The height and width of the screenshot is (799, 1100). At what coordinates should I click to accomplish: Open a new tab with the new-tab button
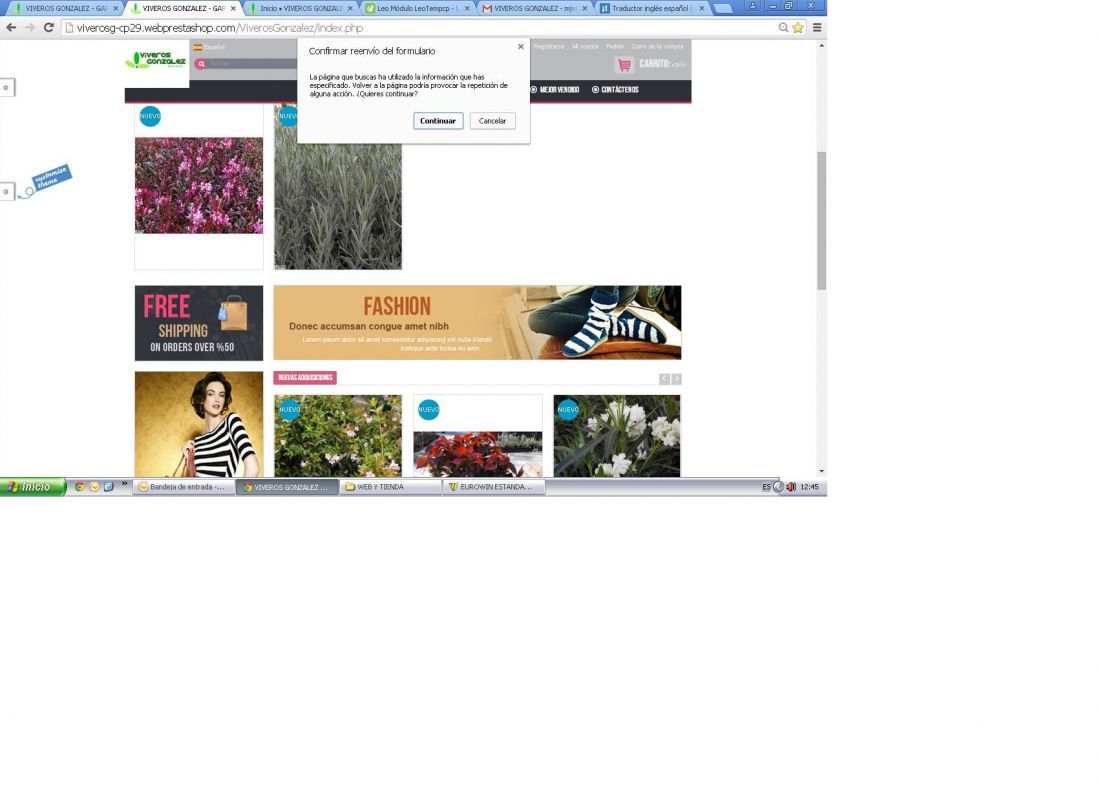[x=723, y=8]
